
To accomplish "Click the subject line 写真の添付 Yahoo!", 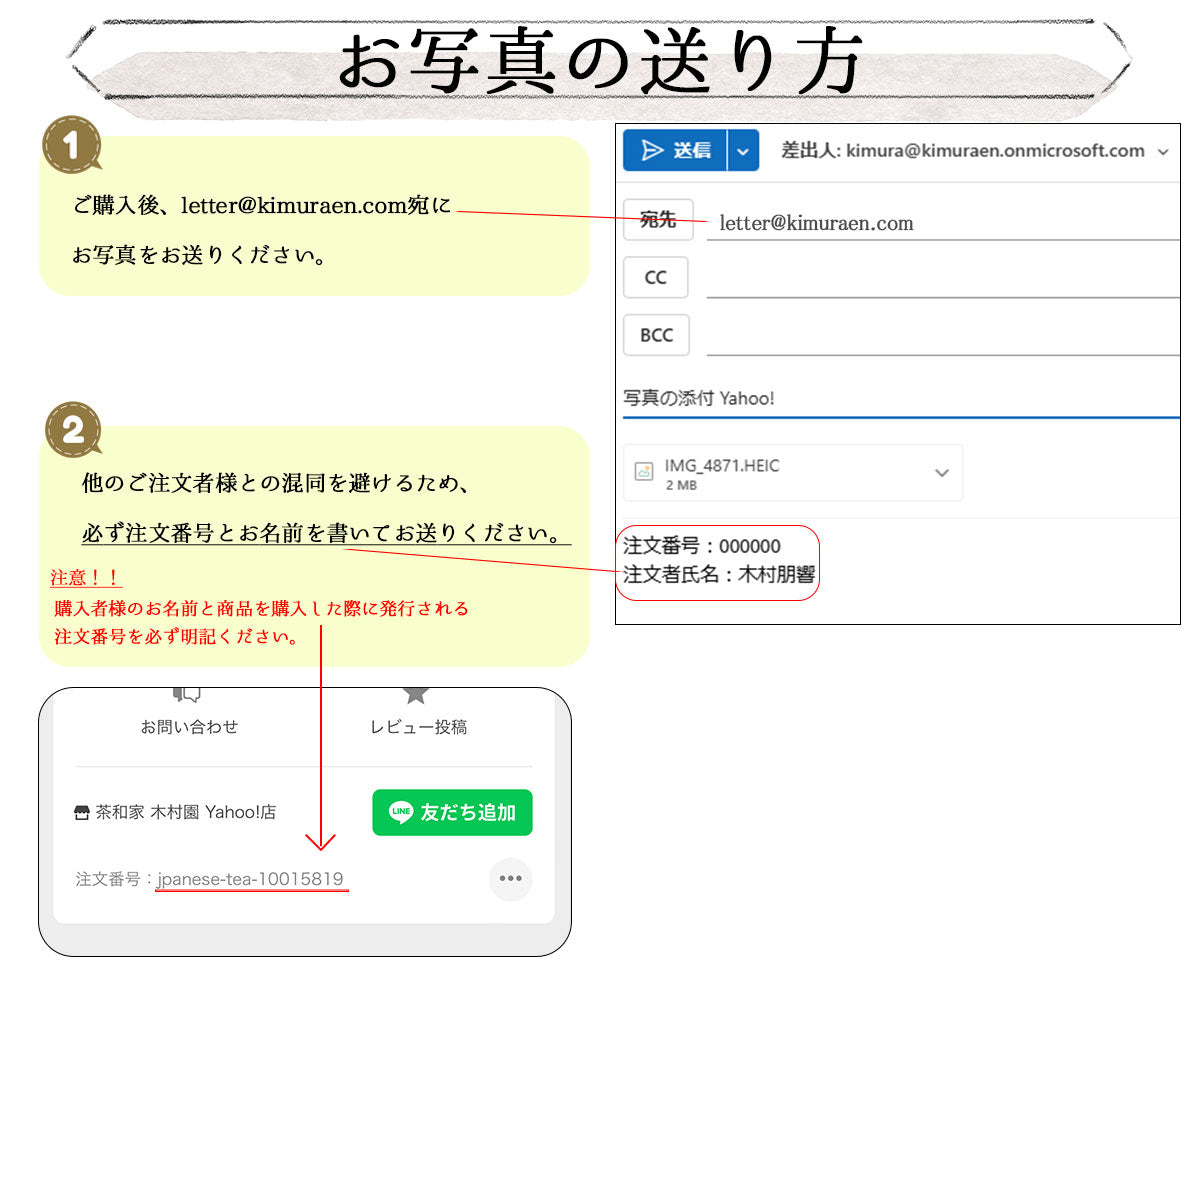I will tap(700, 398).
